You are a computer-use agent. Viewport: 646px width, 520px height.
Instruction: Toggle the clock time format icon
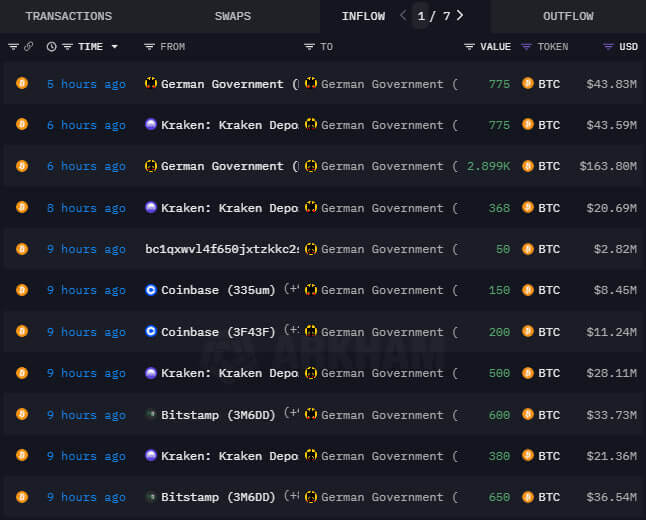(x=51, y=47)
